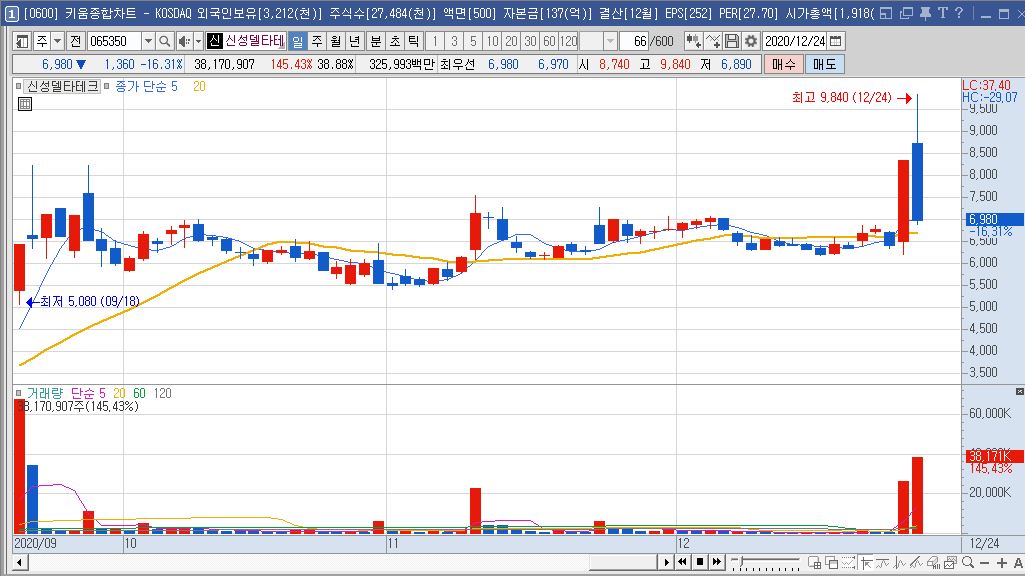The image size is (1025, 576).
Task: Select second 초 chart period
Action: coord(395,41)
